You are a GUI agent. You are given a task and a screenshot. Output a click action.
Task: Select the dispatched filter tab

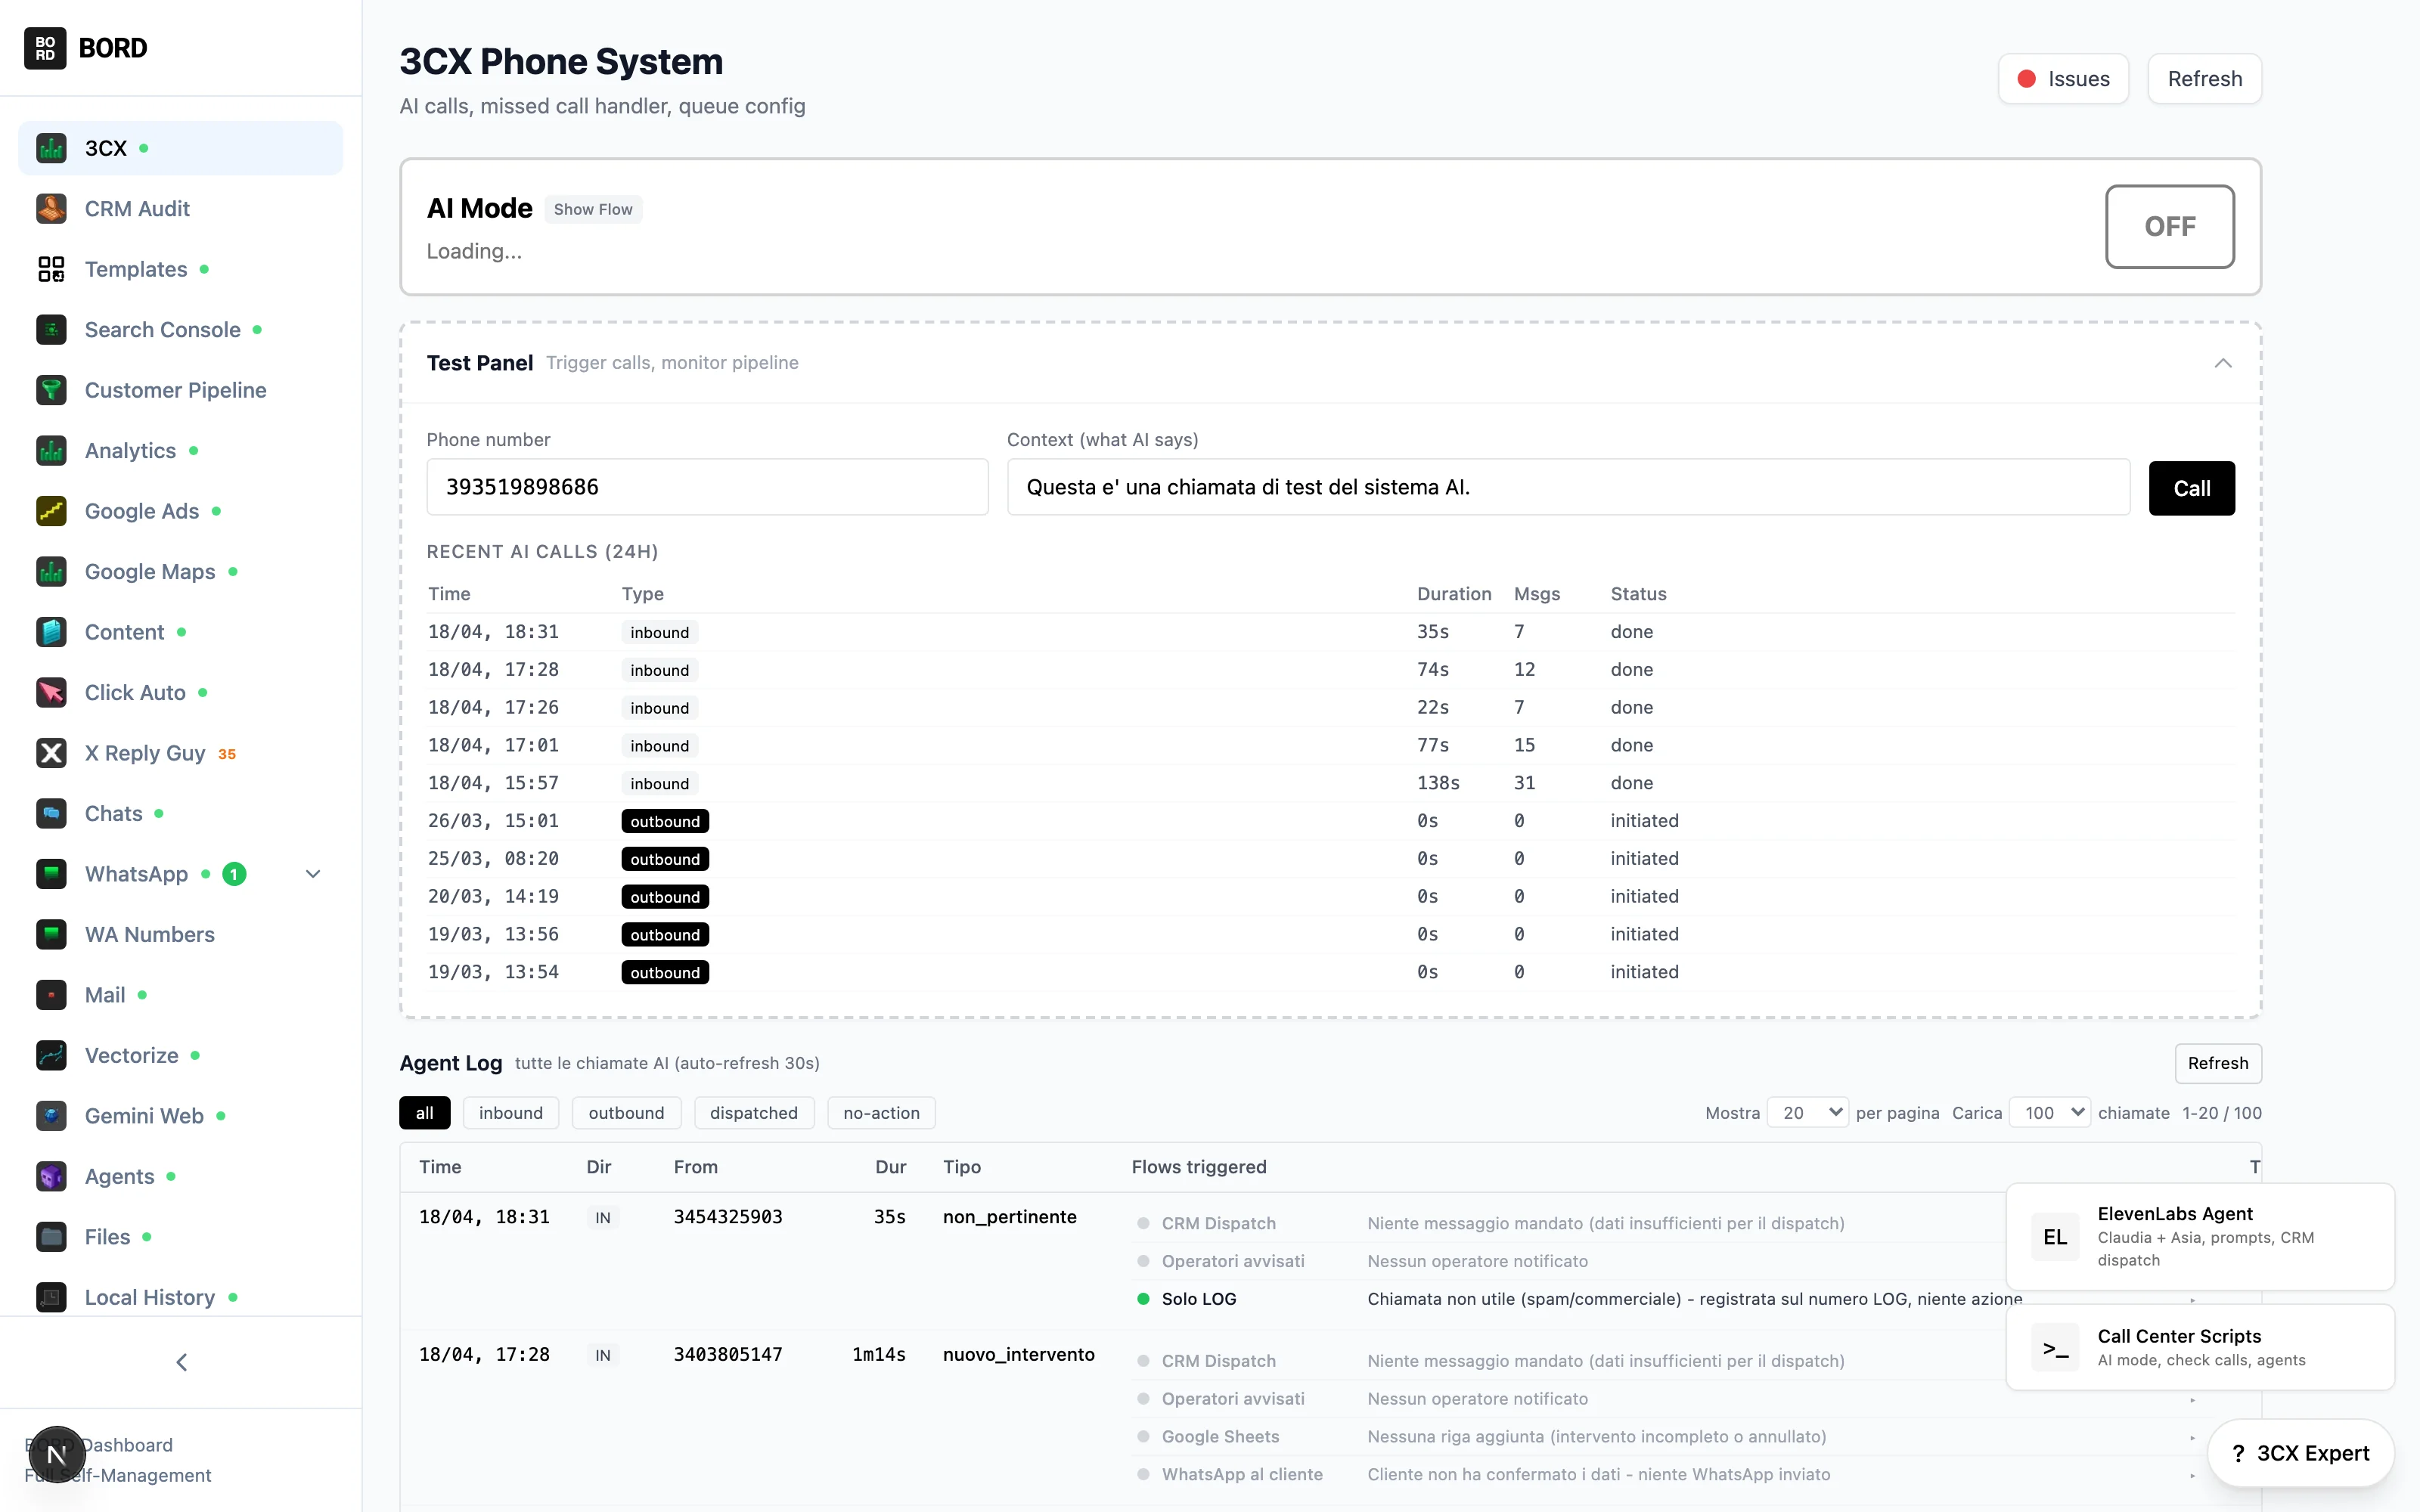click(753, 1113)
